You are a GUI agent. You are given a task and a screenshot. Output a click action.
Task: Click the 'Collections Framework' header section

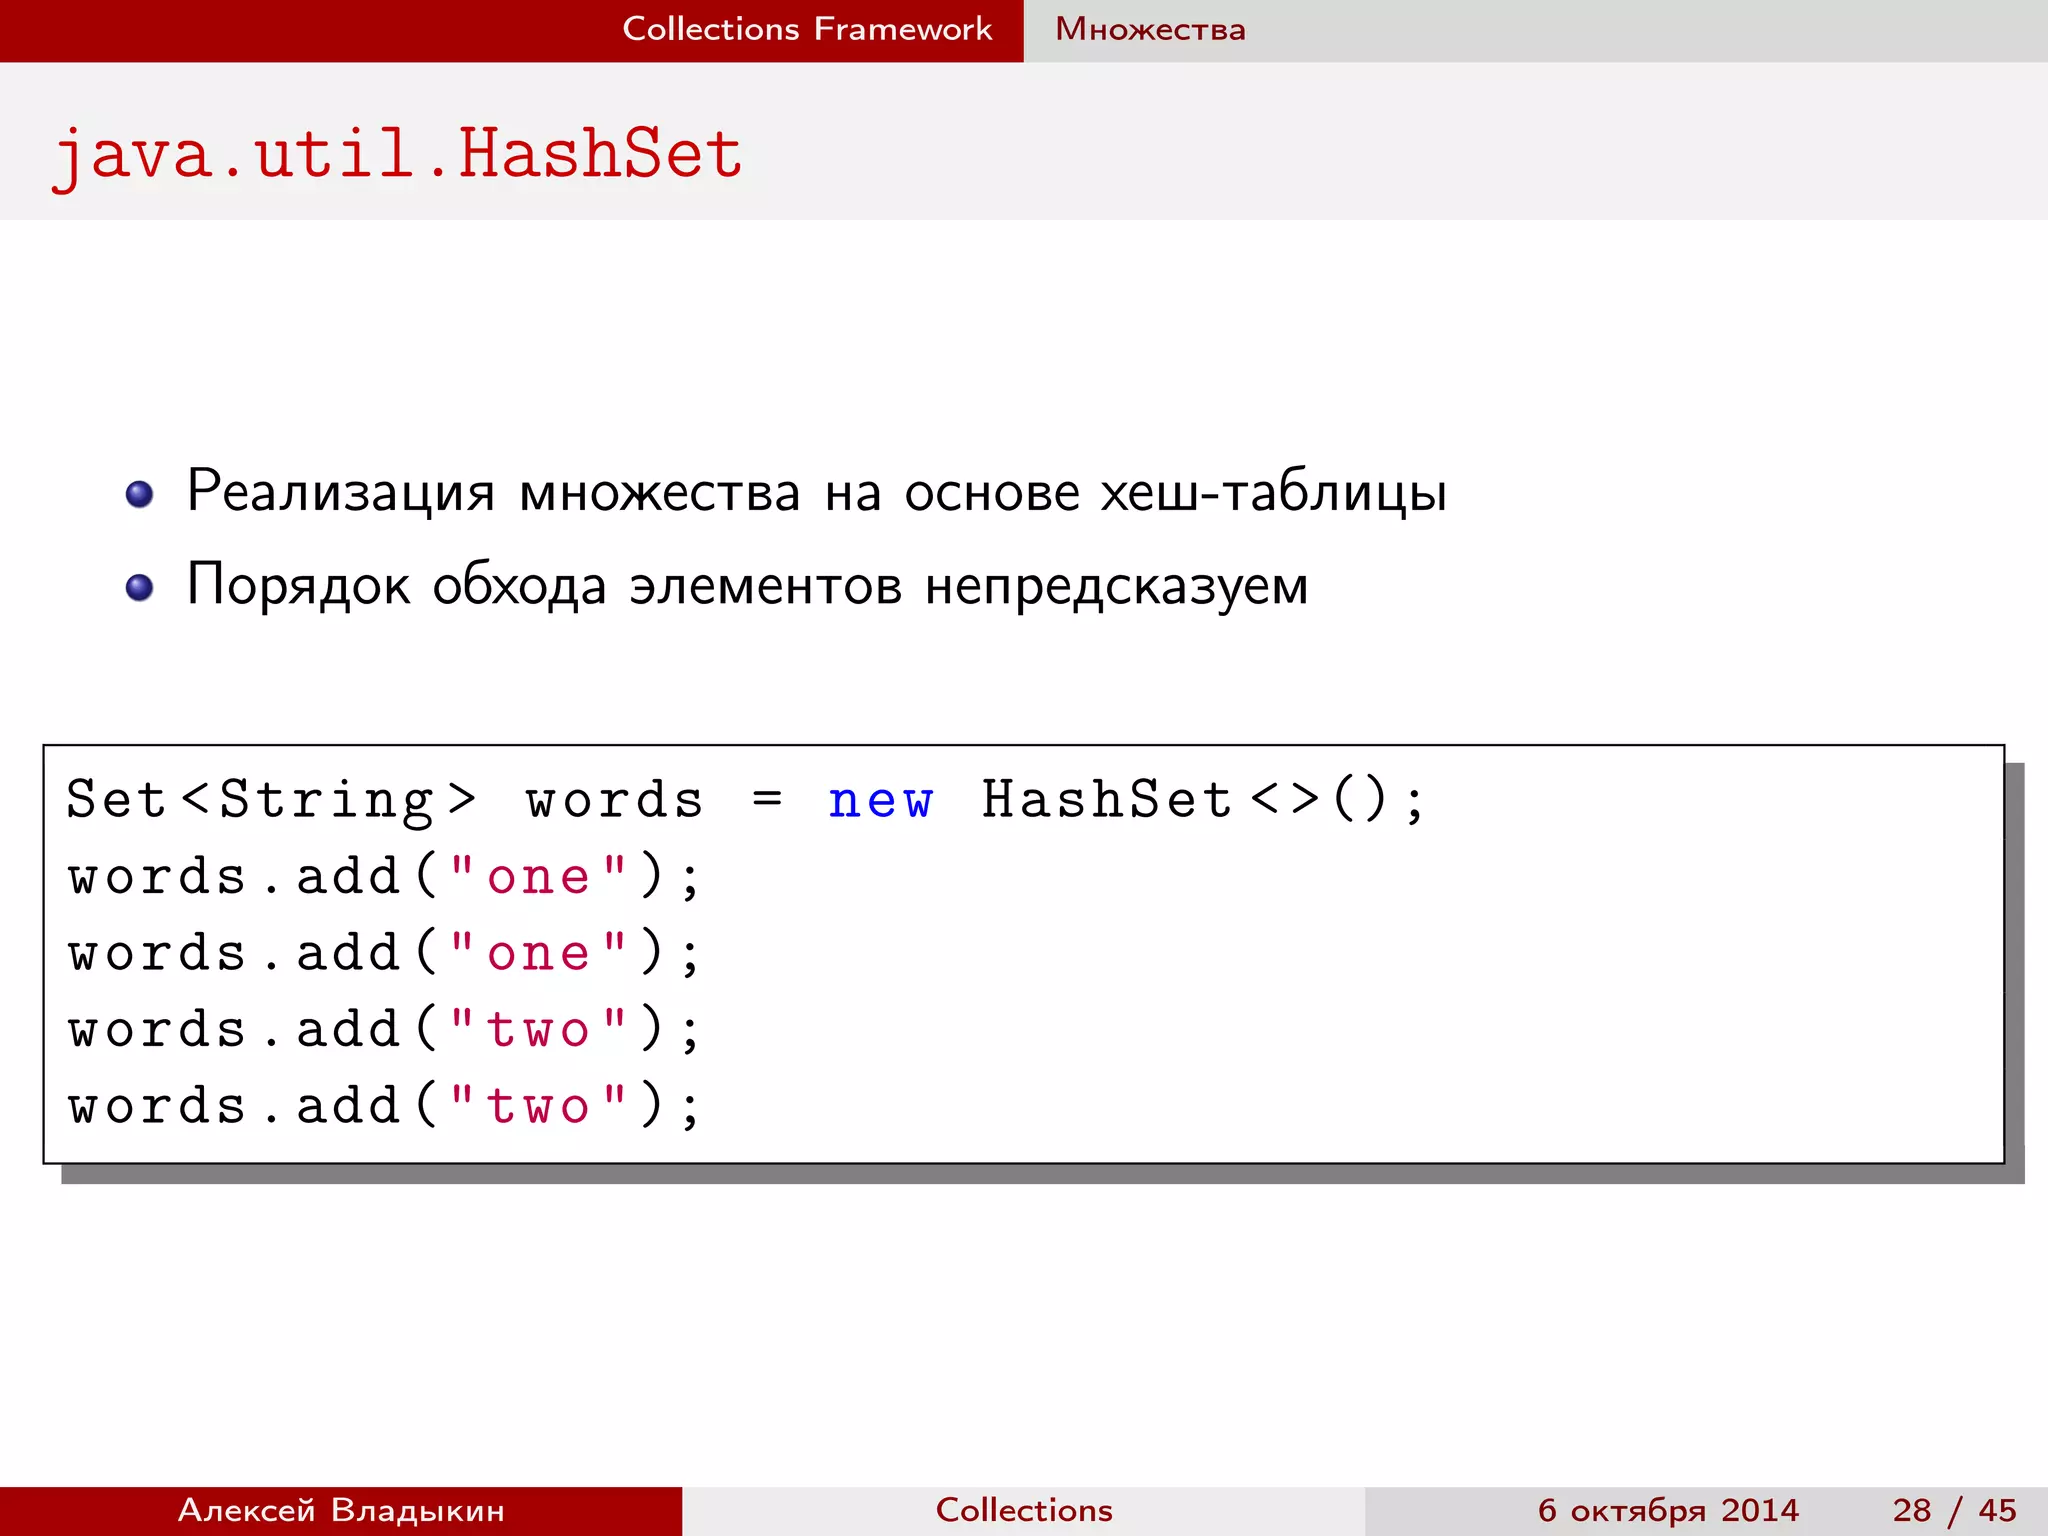point(807,29)
